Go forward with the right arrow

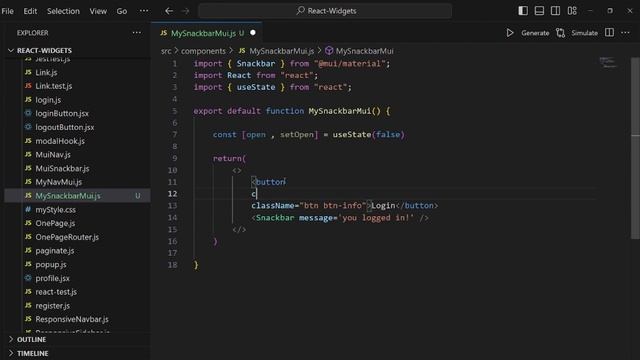pyautogui.click(x=185, y=11)
